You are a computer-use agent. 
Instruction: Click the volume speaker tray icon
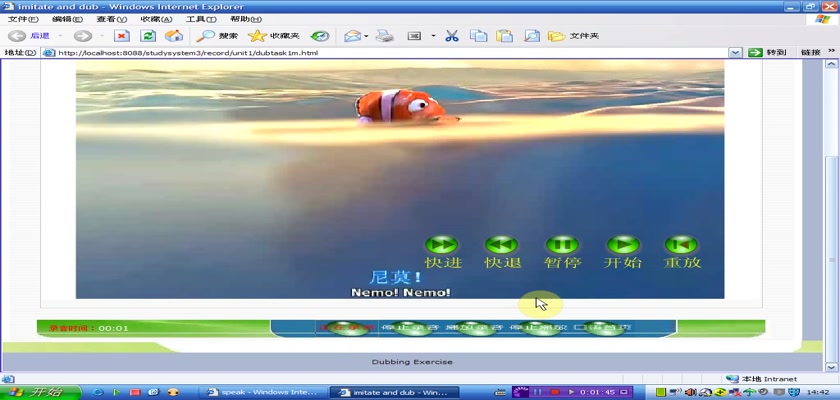pyautogui.click(x=690, y=393)
